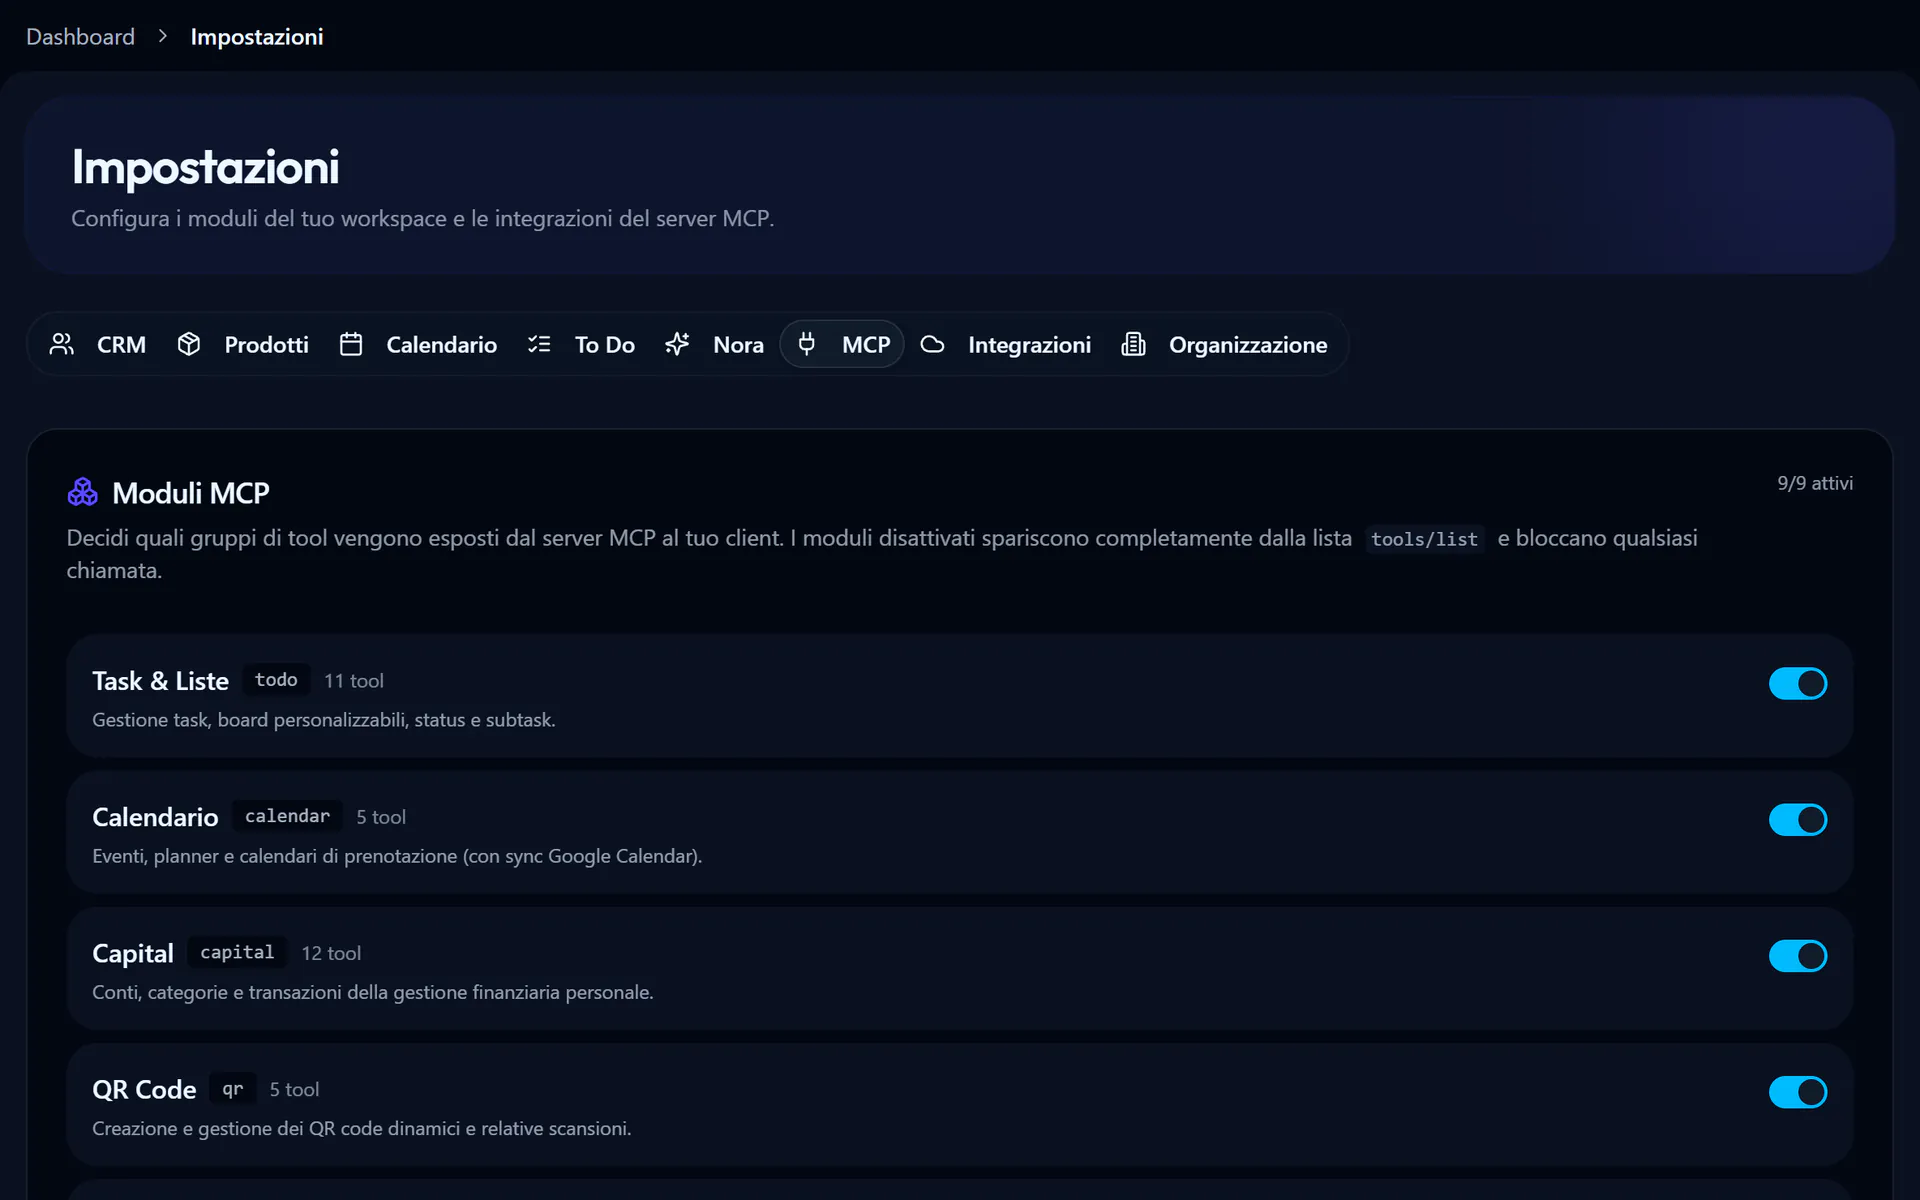
Task: Select the Organizzazione tab label
Action: pyautogui.click(x=1248, y=345)
